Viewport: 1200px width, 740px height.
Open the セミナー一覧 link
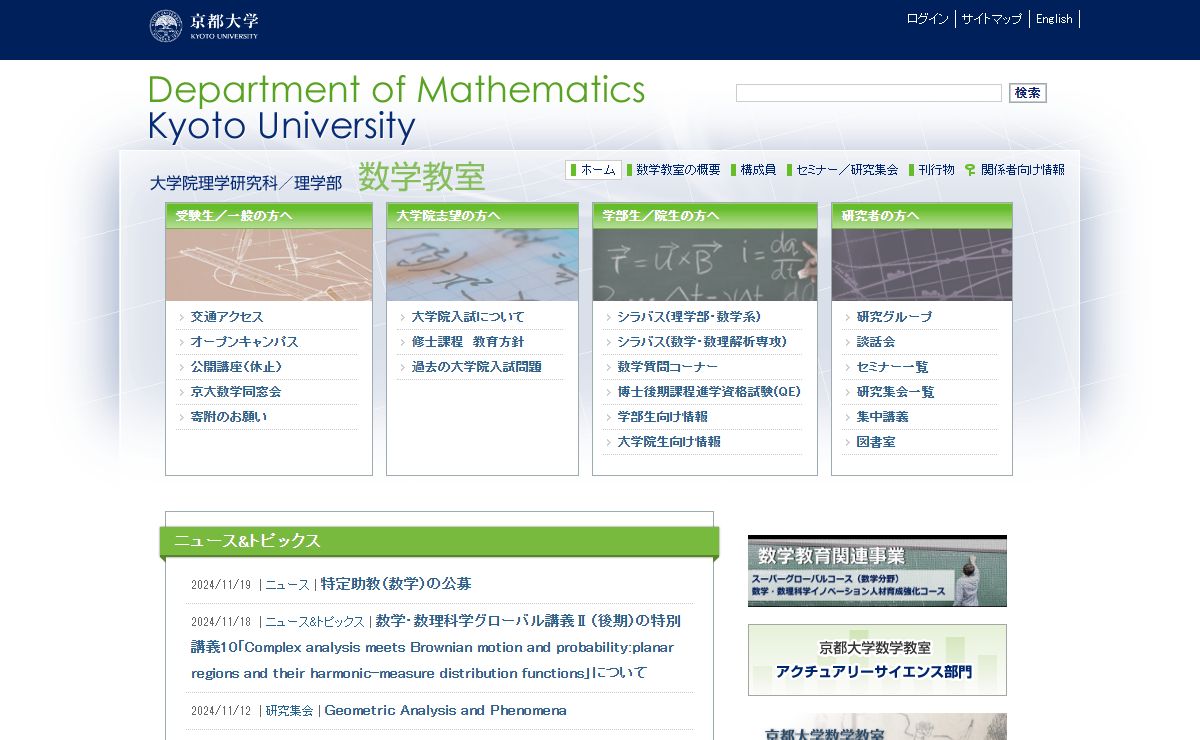[892, 367]
